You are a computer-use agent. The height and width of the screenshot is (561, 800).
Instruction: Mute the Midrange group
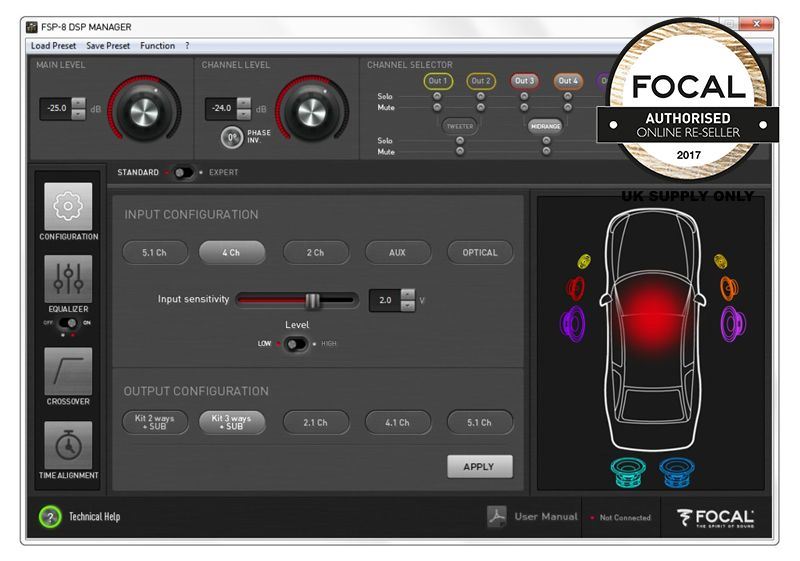546,151
